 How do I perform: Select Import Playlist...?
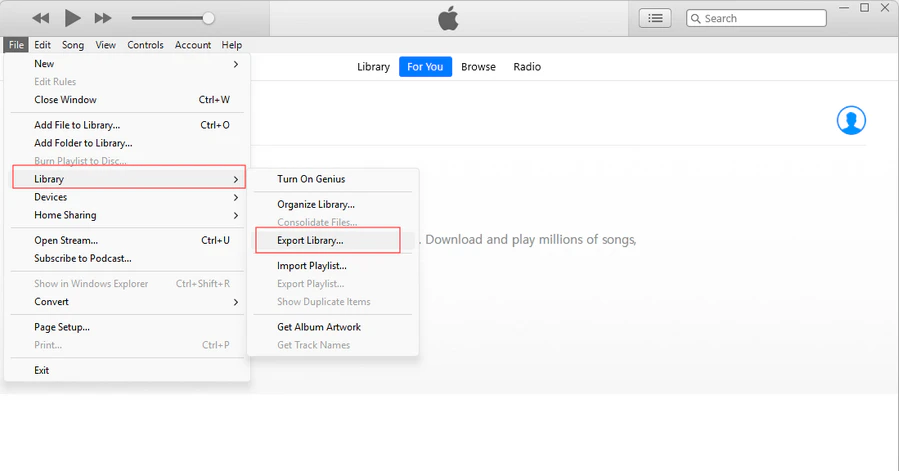pos(333,266)
